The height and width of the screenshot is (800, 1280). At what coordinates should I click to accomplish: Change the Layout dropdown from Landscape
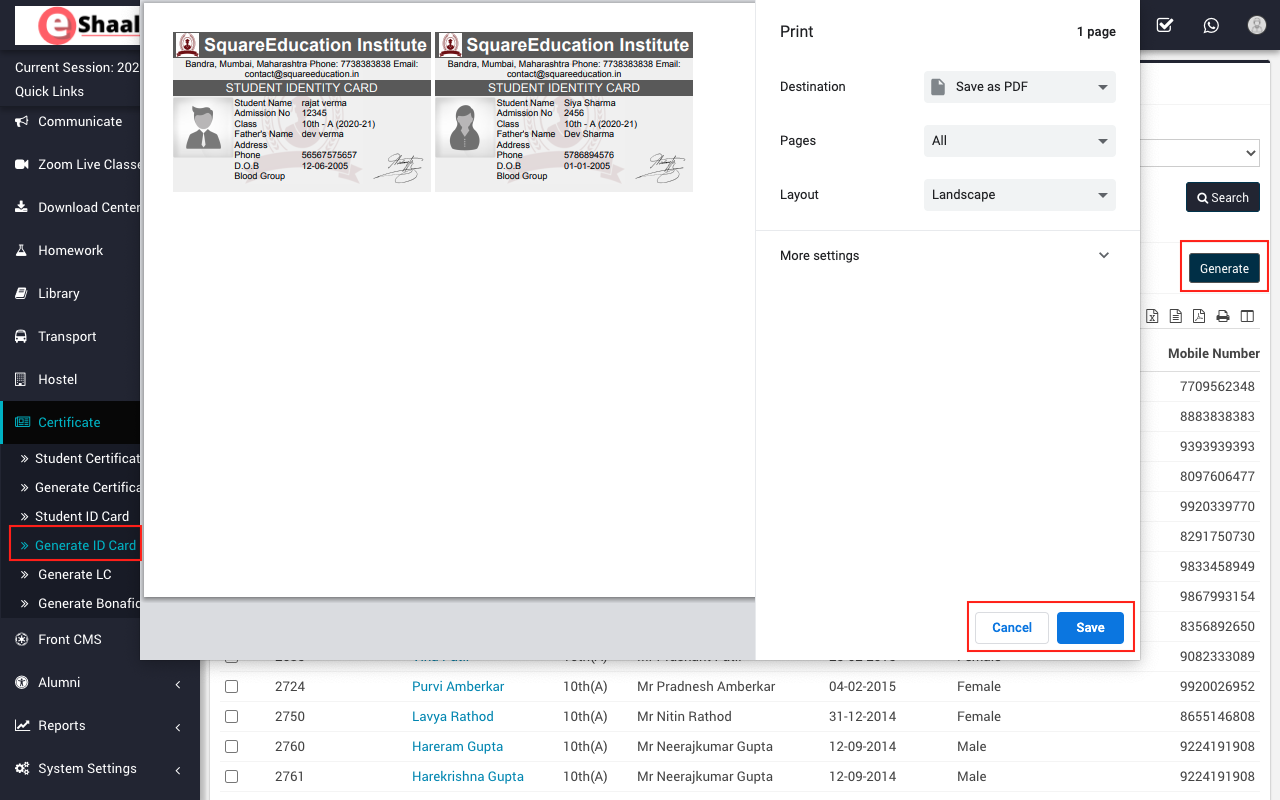coord(1019,195)
